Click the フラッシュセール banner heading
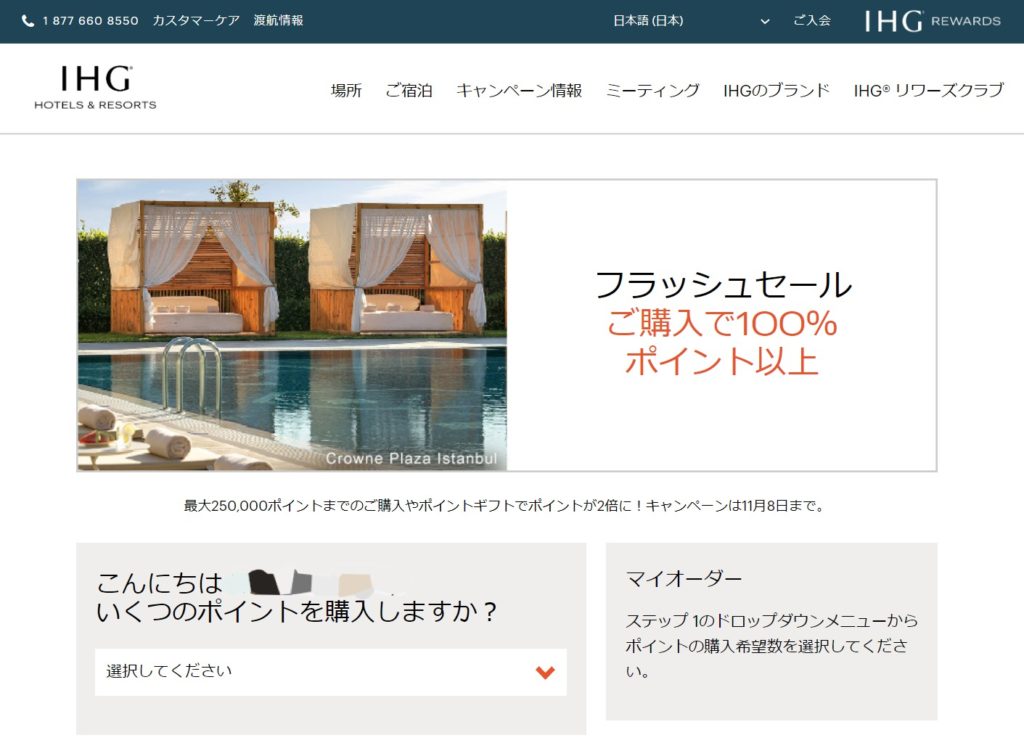The image size is (1024, 743). [723, 286]
